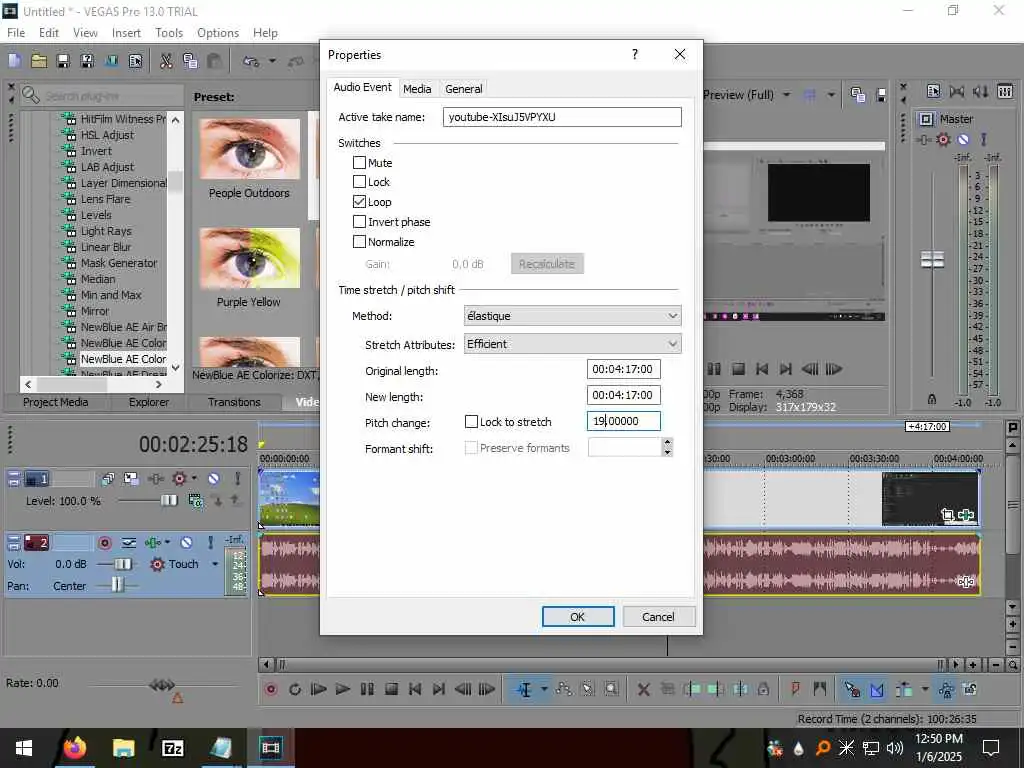This screenshot has width=1024, height=768.
Task: Open 7-Zip from the Windows taskbar
Action: pyautogui.click(x=172, y=747)
